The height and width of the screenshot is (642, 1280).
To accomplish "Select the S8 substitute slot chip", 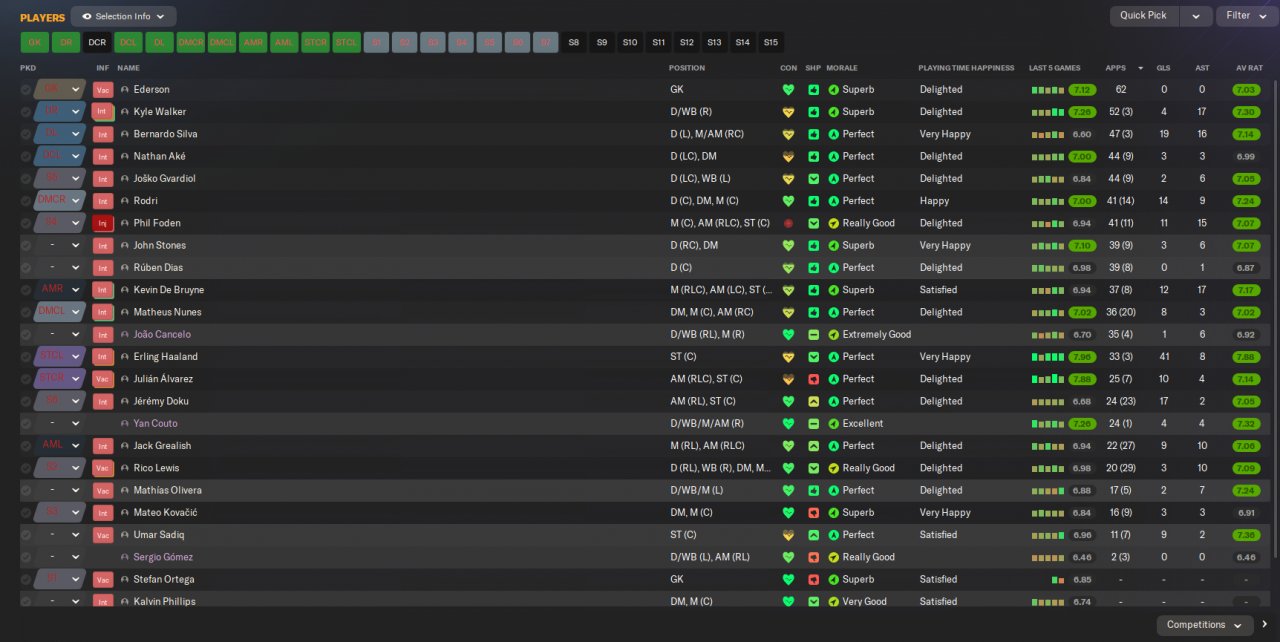I will tap(573, 43).
